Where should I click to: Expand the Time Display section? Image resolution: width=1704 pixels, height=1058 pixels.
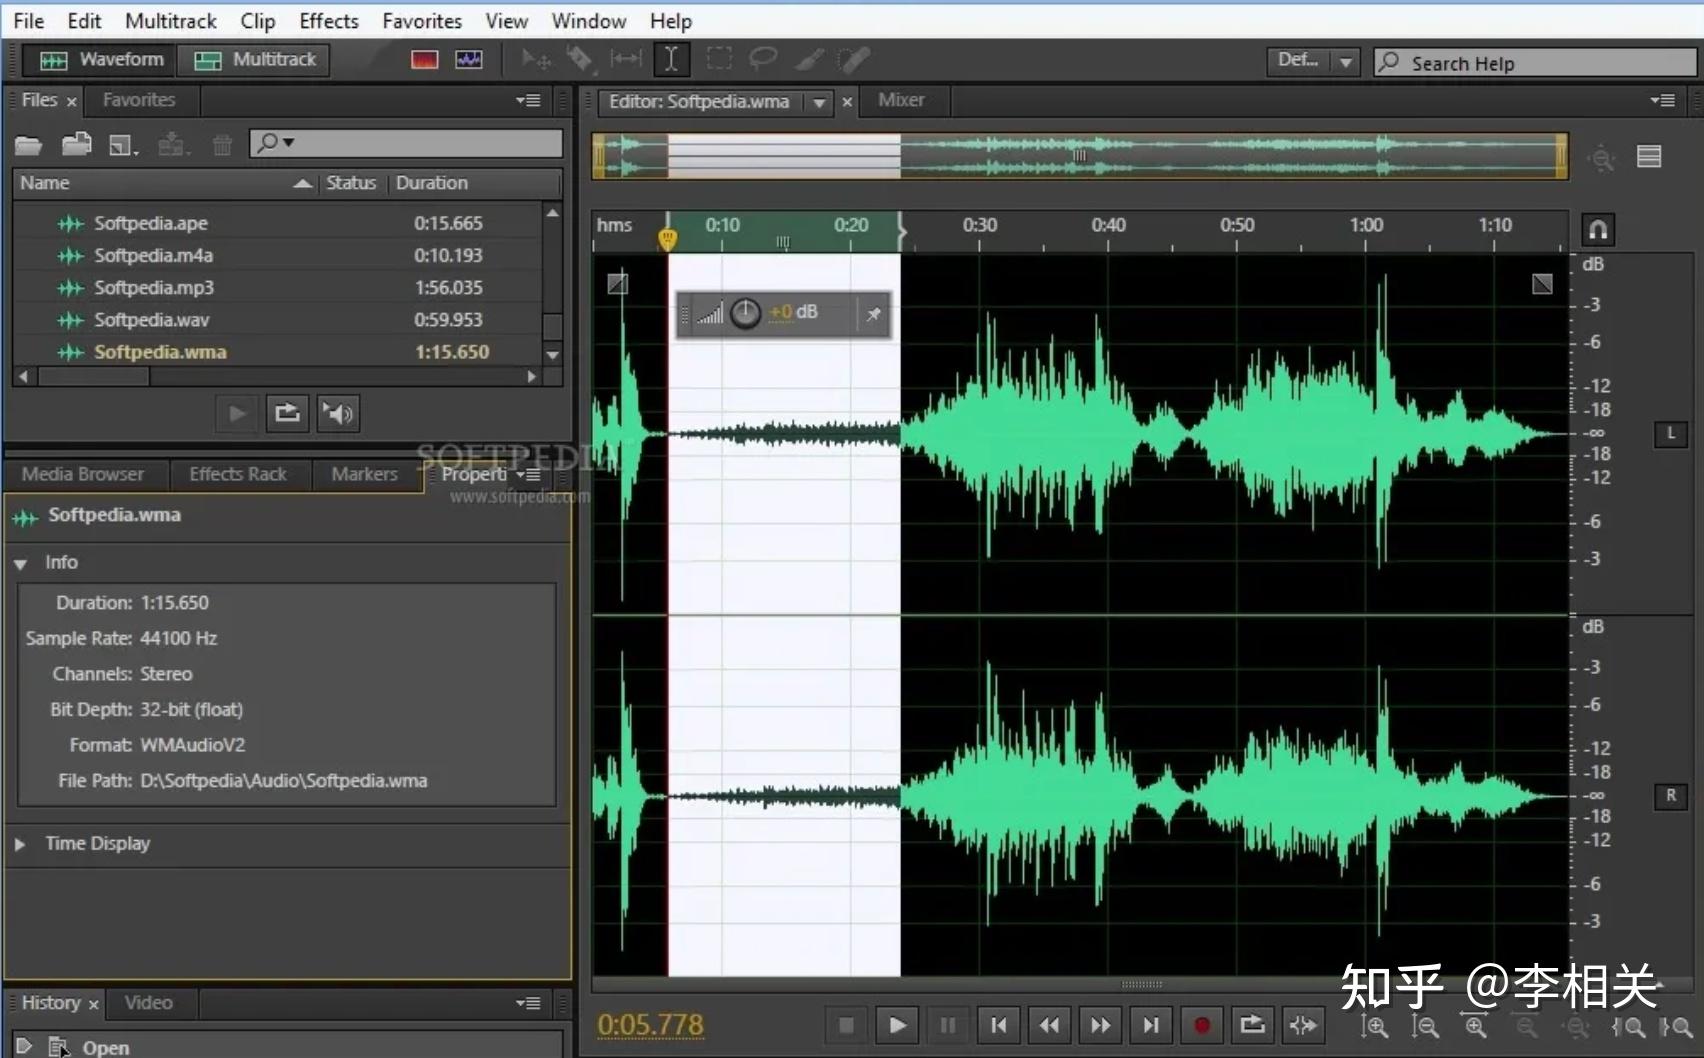click(x=20, y=844)
